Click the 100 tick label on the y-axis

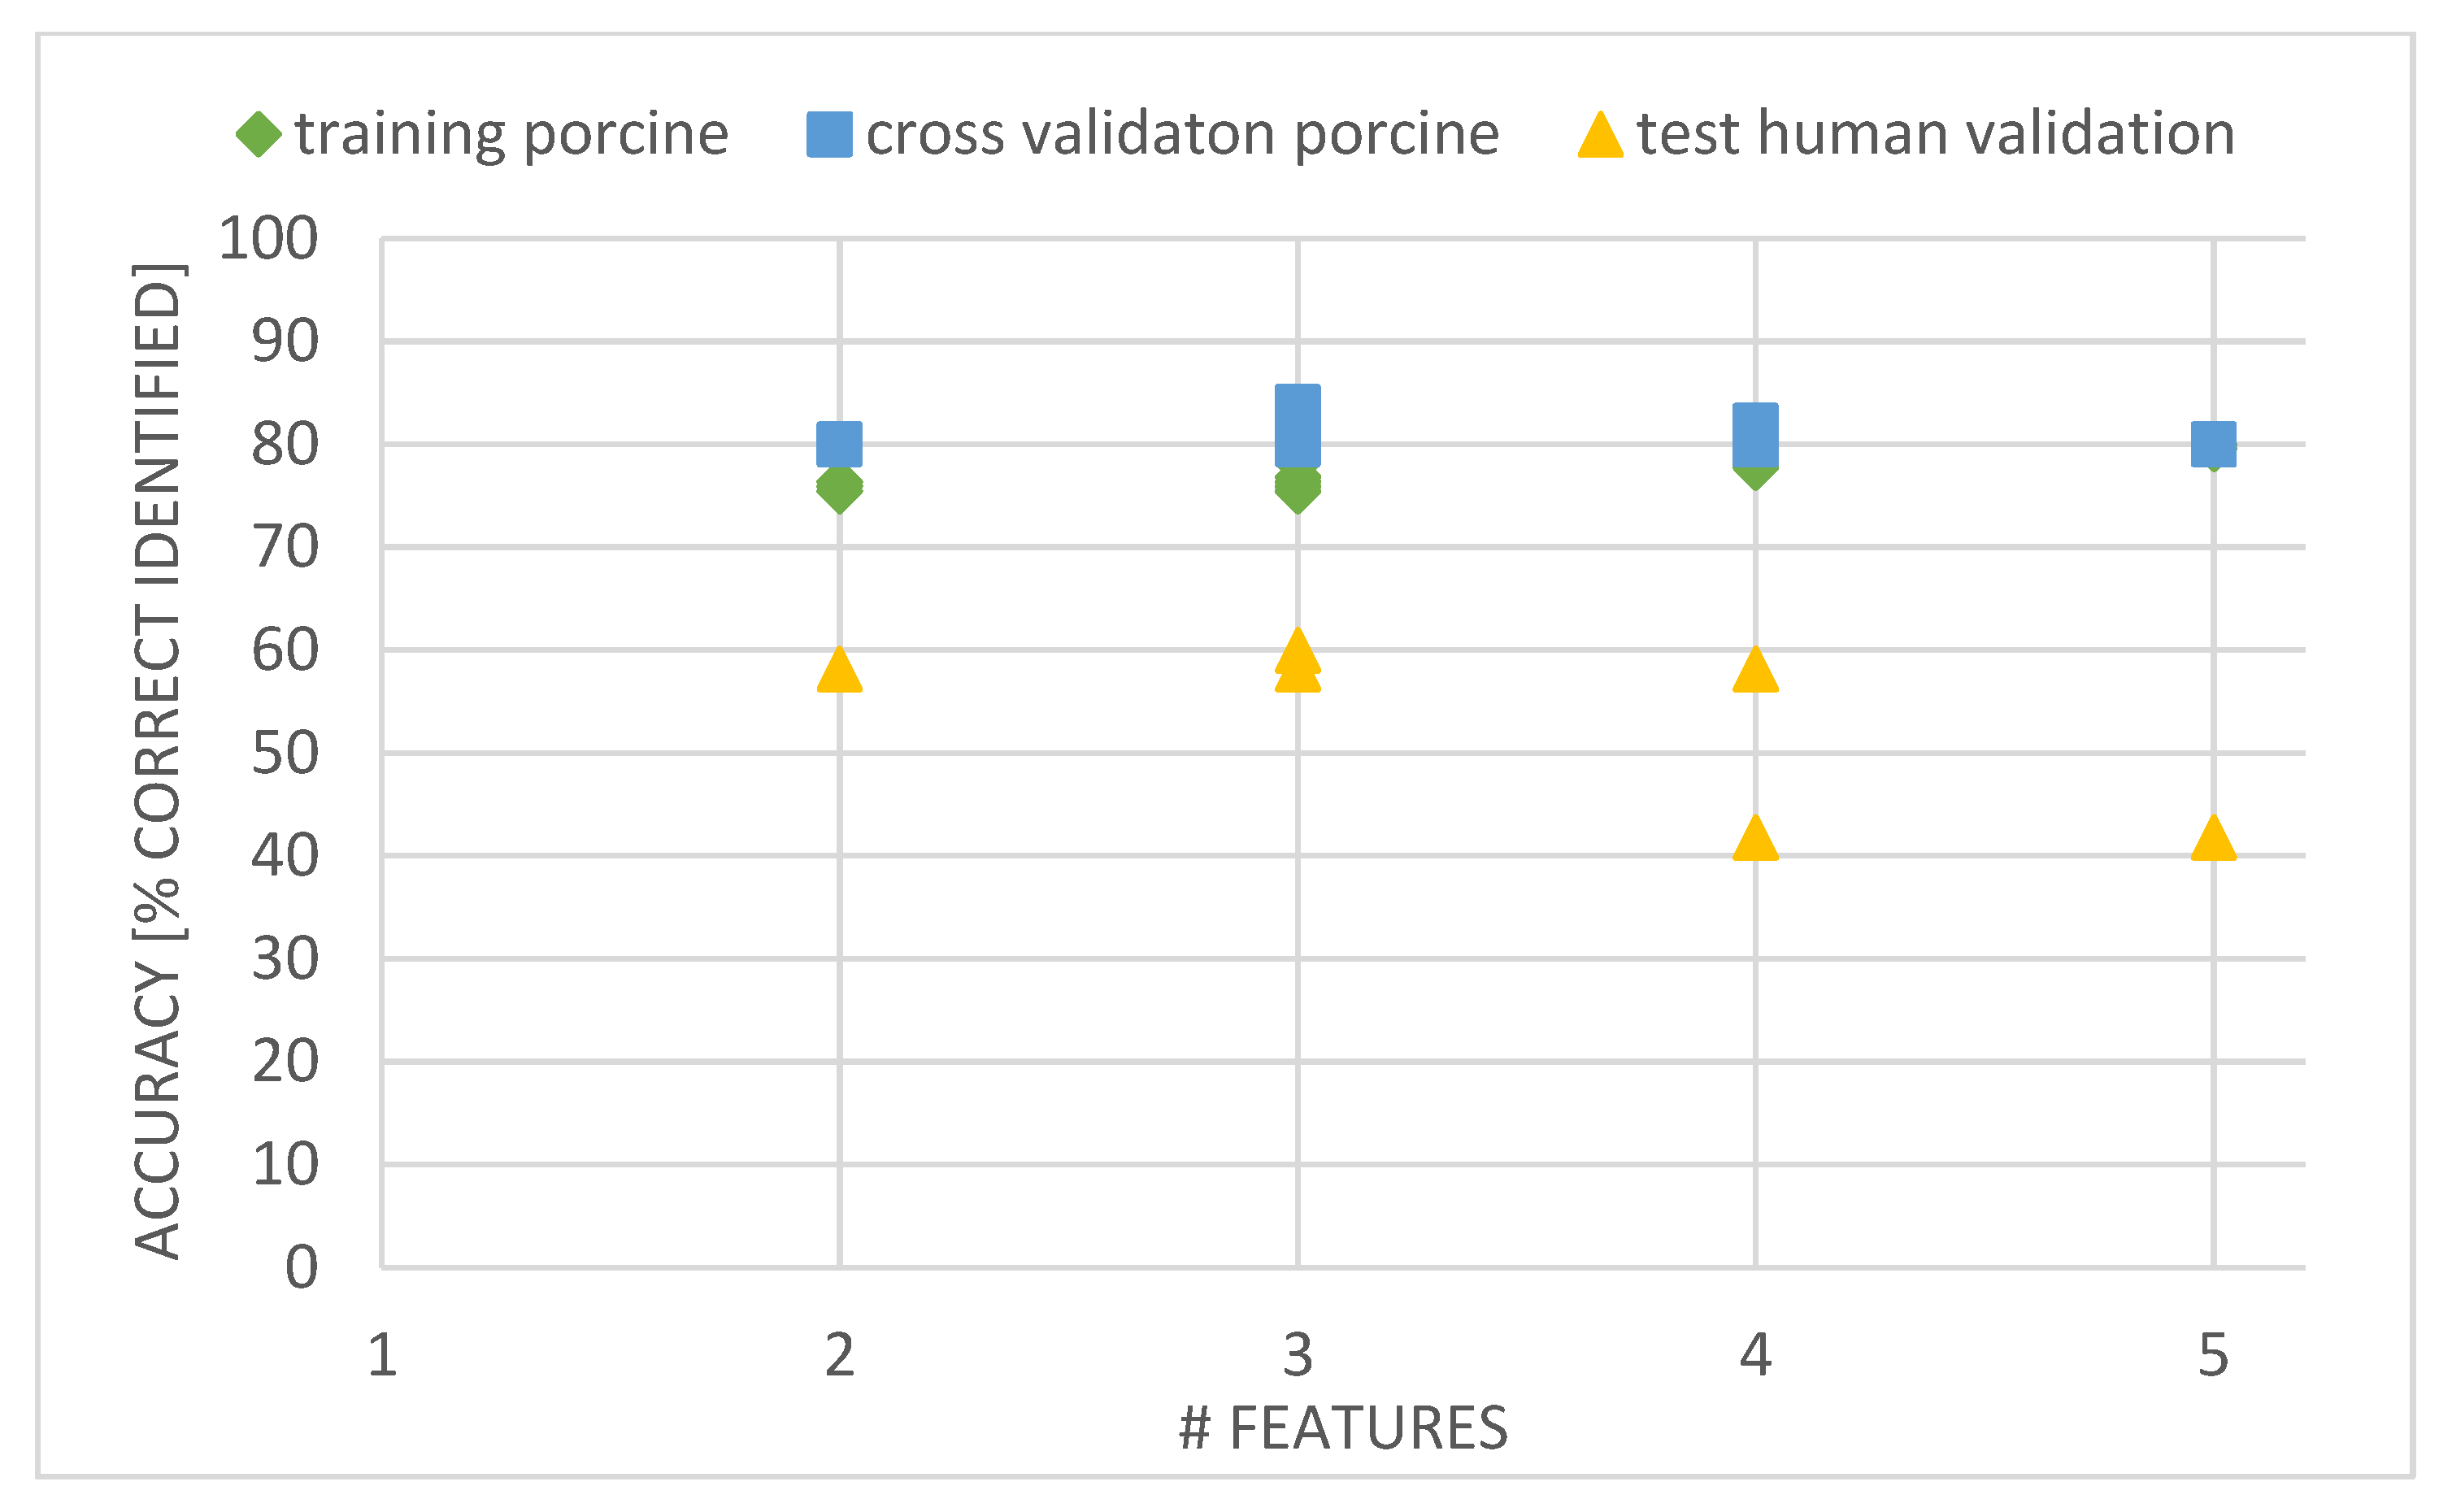[x=268, y=239]
